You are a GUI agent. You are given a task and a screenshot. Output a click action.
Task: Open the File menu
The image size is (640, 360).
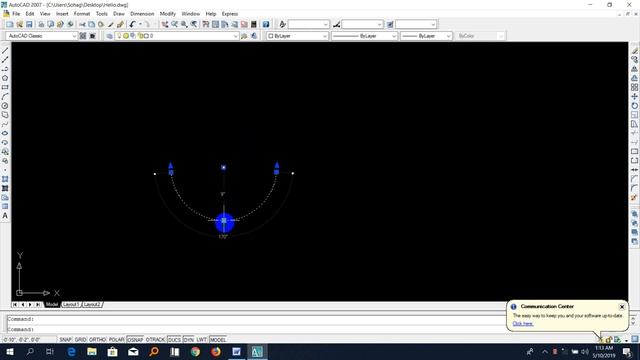(x=16, y=13)
